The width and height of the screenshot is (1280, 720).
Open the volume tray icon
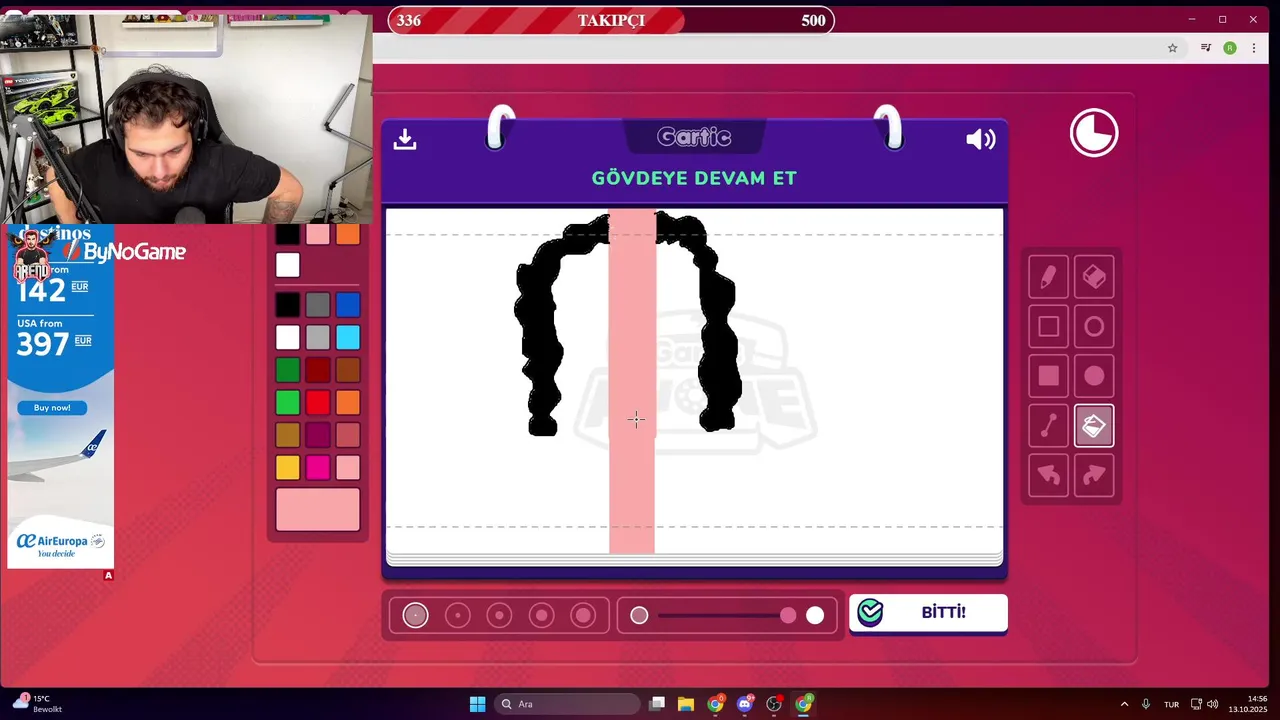coord(1212,704)
